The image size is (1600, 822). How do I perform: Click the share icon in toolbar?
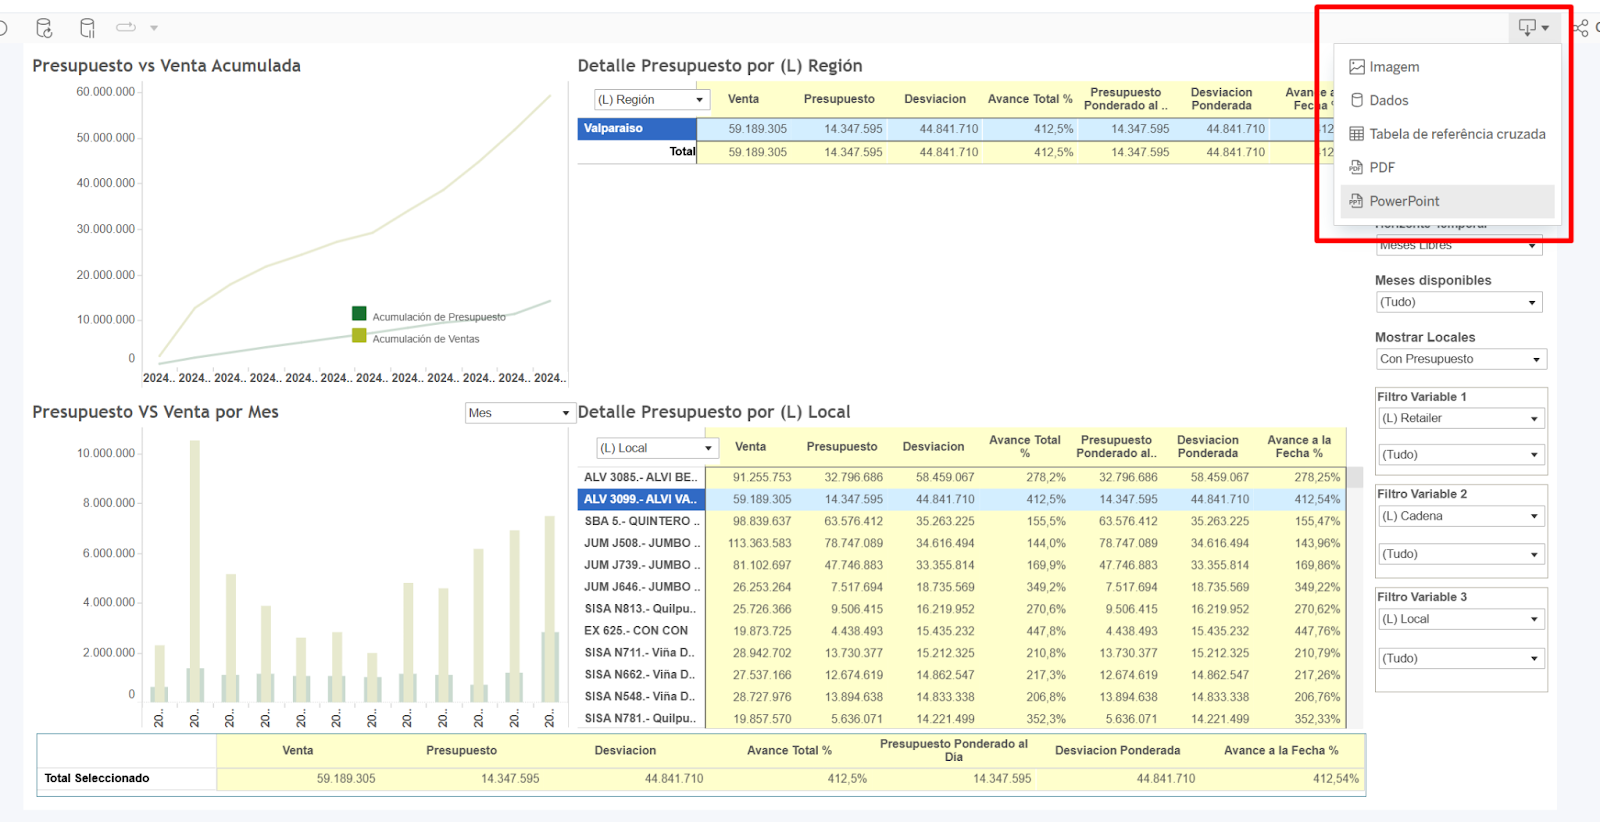(x=1581, y=28)
